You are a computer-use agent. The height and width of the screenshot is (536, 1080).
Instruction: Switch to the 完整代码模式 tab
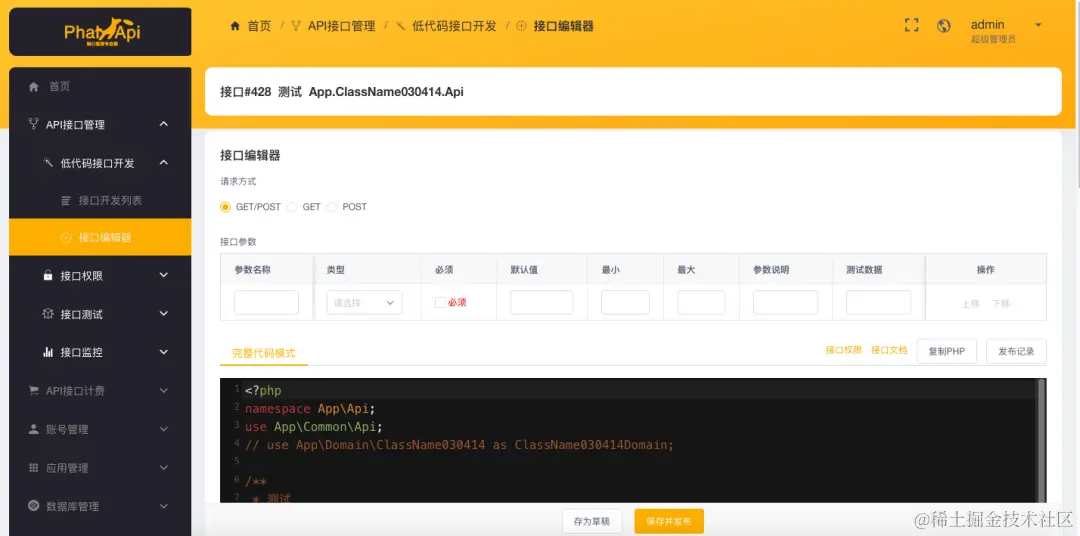coord(264,353)
